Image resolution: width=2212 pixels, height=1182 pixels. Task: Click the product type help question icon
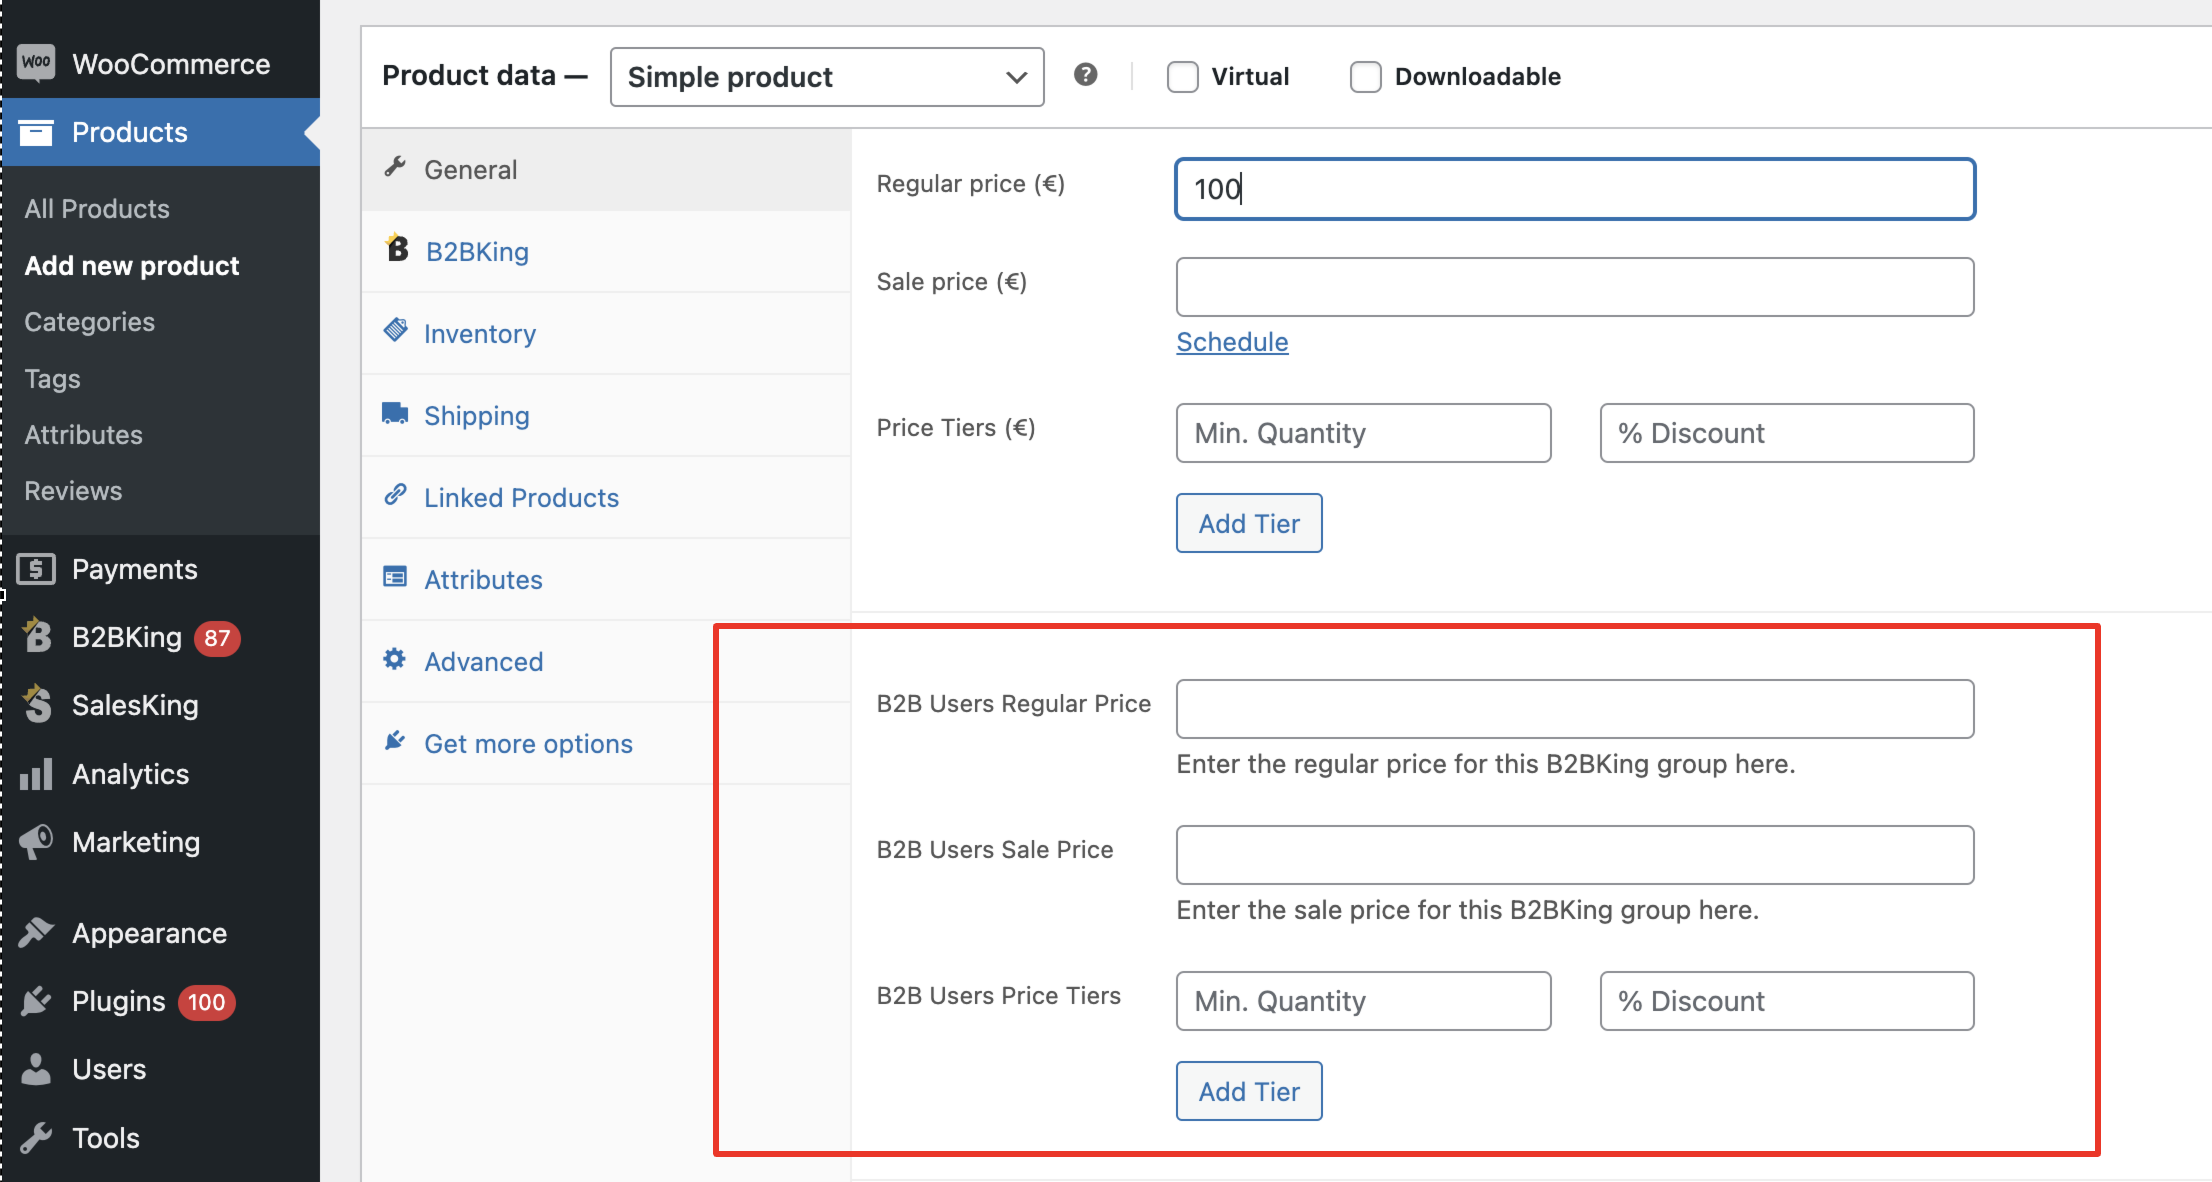tap(1086, 75)
